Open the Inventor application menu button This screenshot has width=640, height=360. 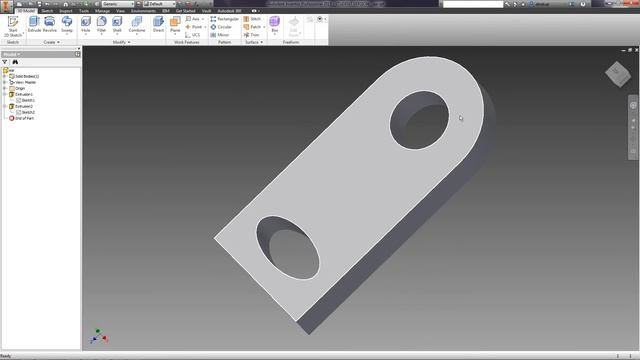(6, 7)
